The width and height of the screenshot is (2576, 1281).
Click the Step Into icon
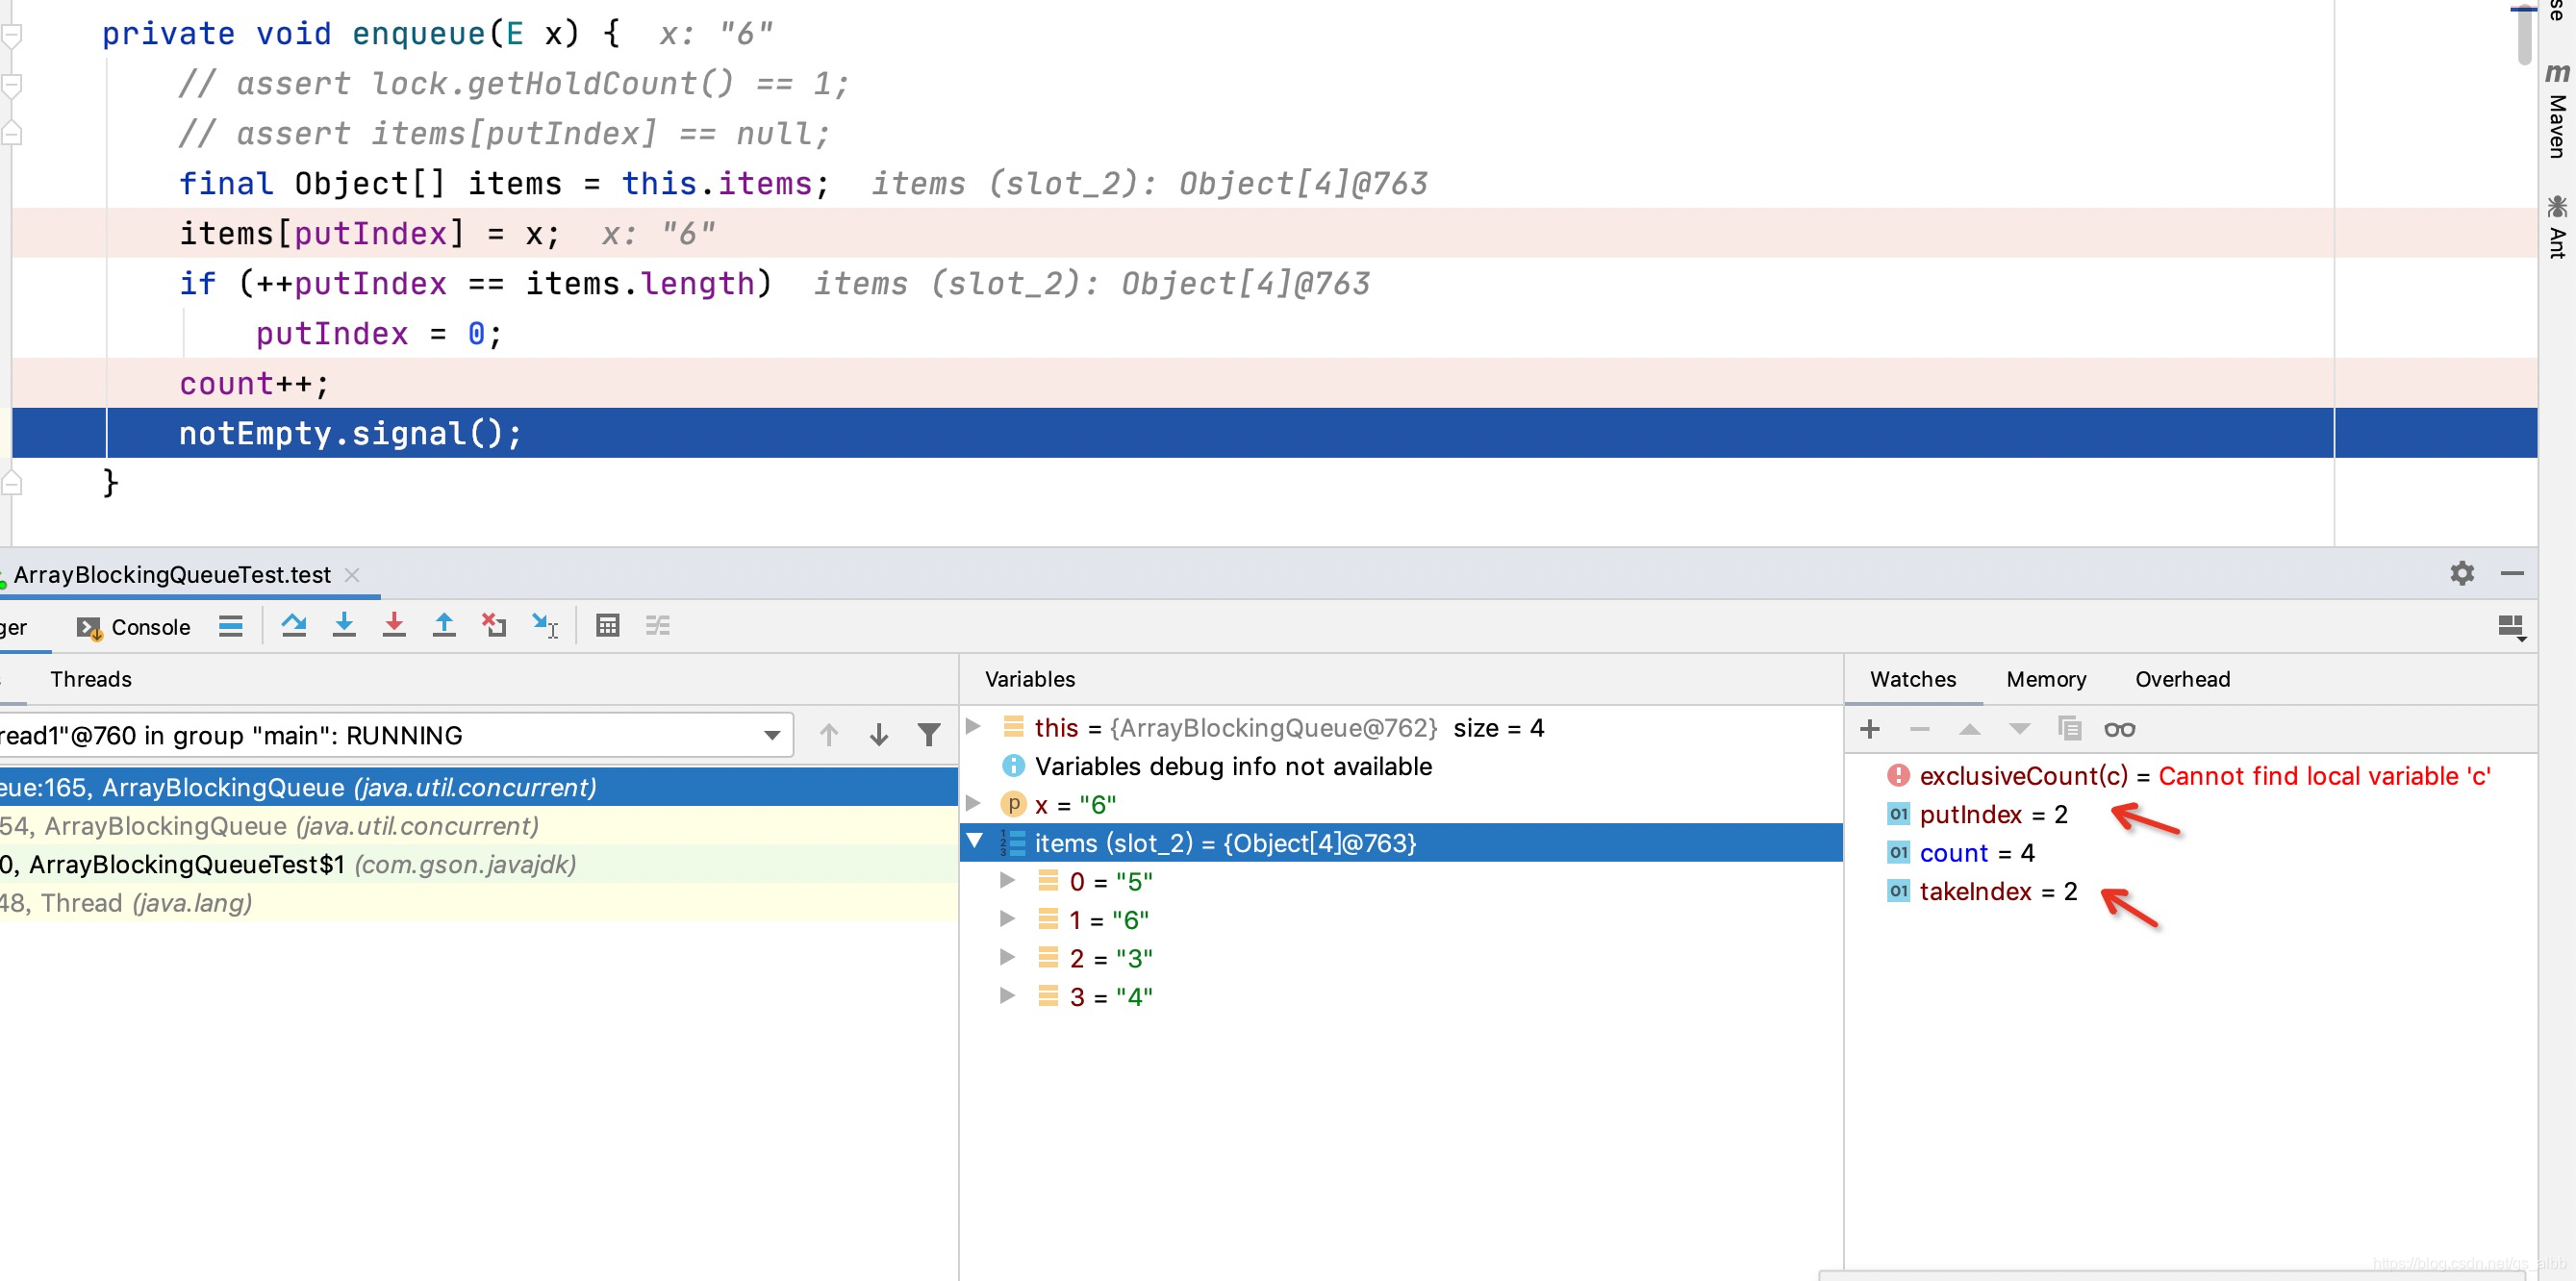tap(344, 626)
